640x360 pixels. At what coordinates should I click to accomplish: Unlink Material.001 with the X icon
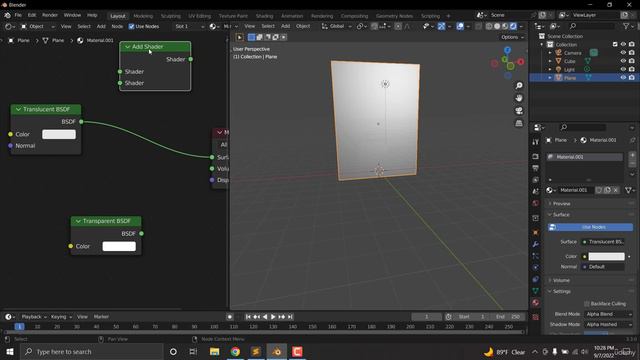point(616,190)
